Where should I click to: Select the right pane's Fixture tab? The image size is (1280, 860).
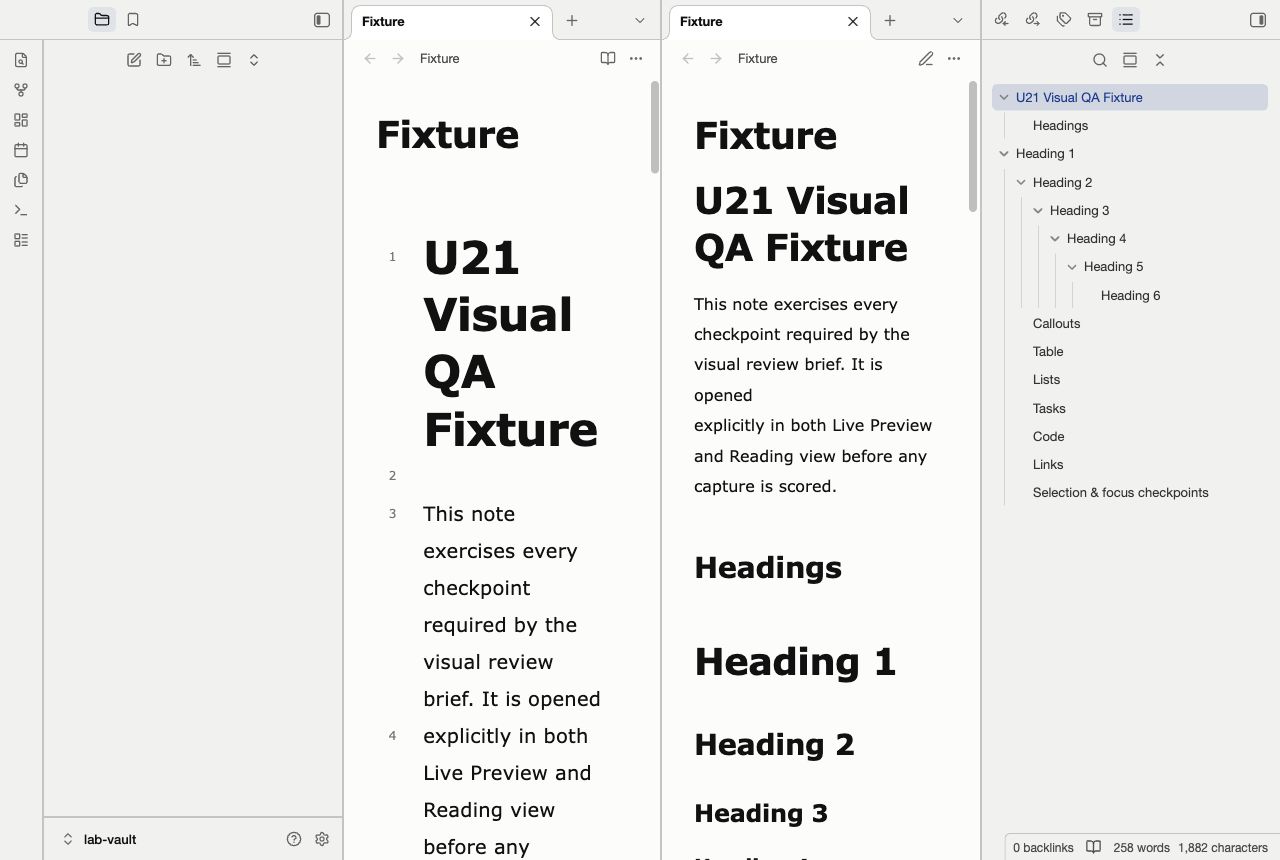point(769,21)
